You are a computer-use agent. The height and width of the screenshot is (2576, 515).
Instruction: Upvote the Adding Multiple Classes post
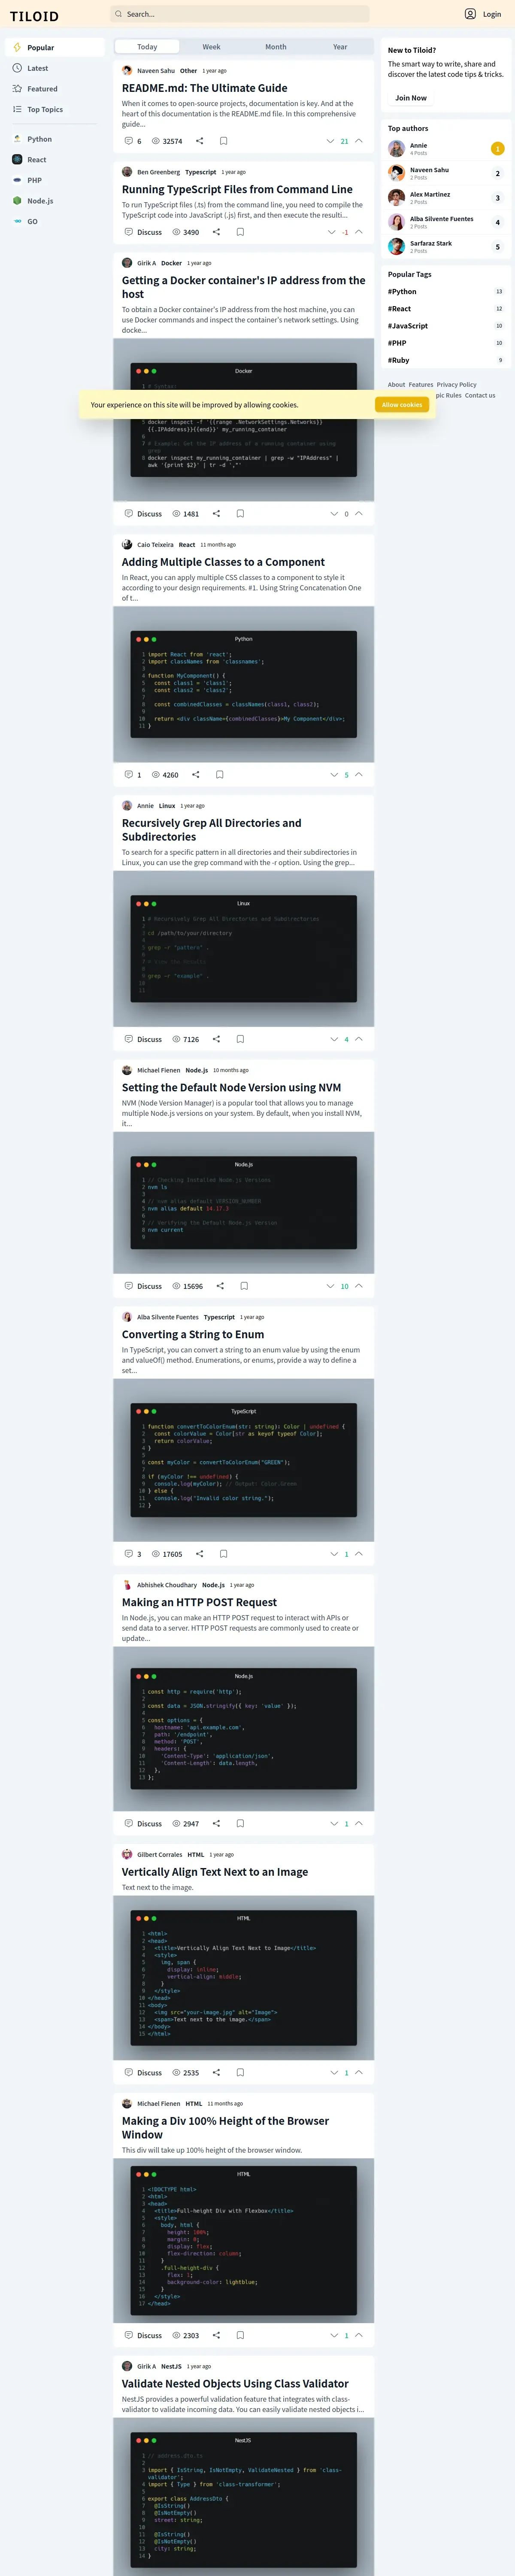coord(359,775)
